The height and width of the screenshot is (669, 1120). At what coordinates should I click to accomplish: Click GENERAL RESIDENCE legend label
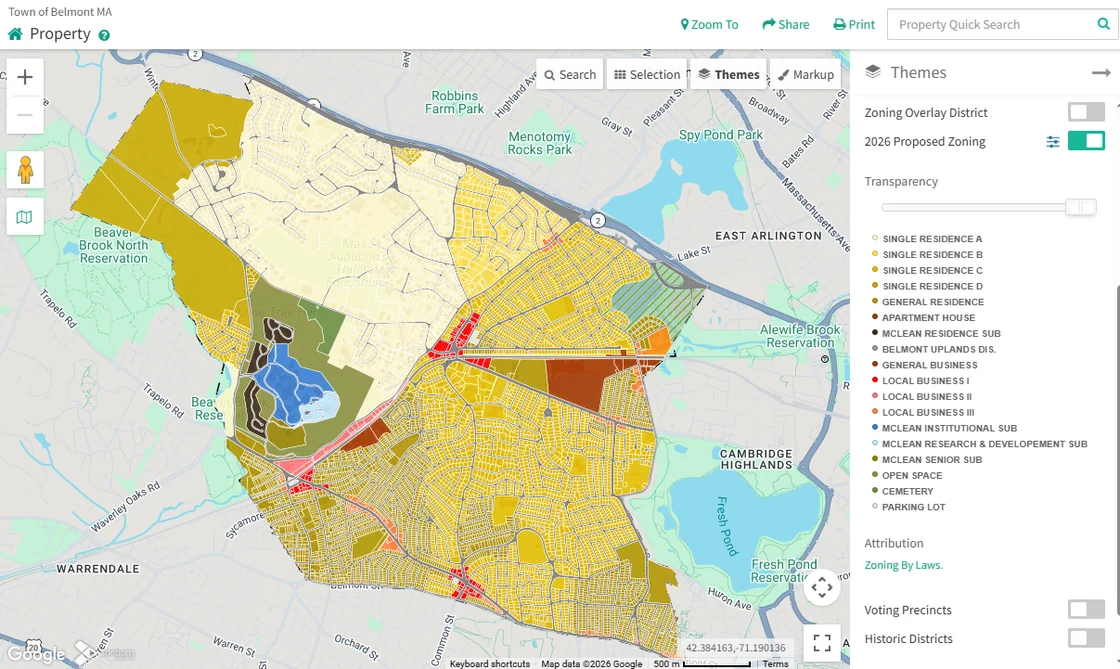[933, 302]
